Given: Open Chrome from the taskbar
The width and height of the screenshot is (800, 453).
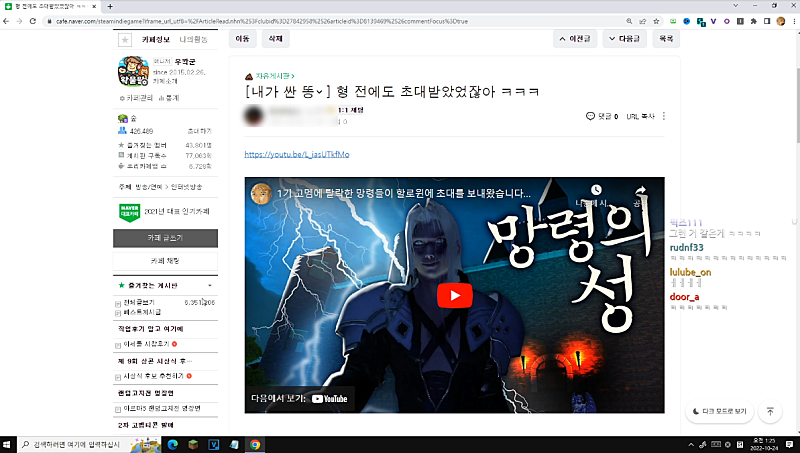Looking at the screenshot, I should point(255,445).
